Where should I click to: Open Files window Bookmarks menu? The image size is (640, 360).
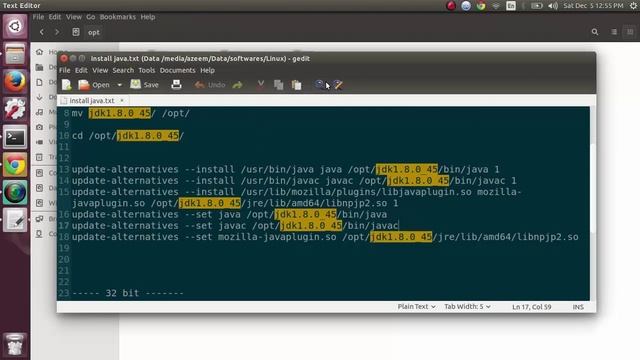118,17
